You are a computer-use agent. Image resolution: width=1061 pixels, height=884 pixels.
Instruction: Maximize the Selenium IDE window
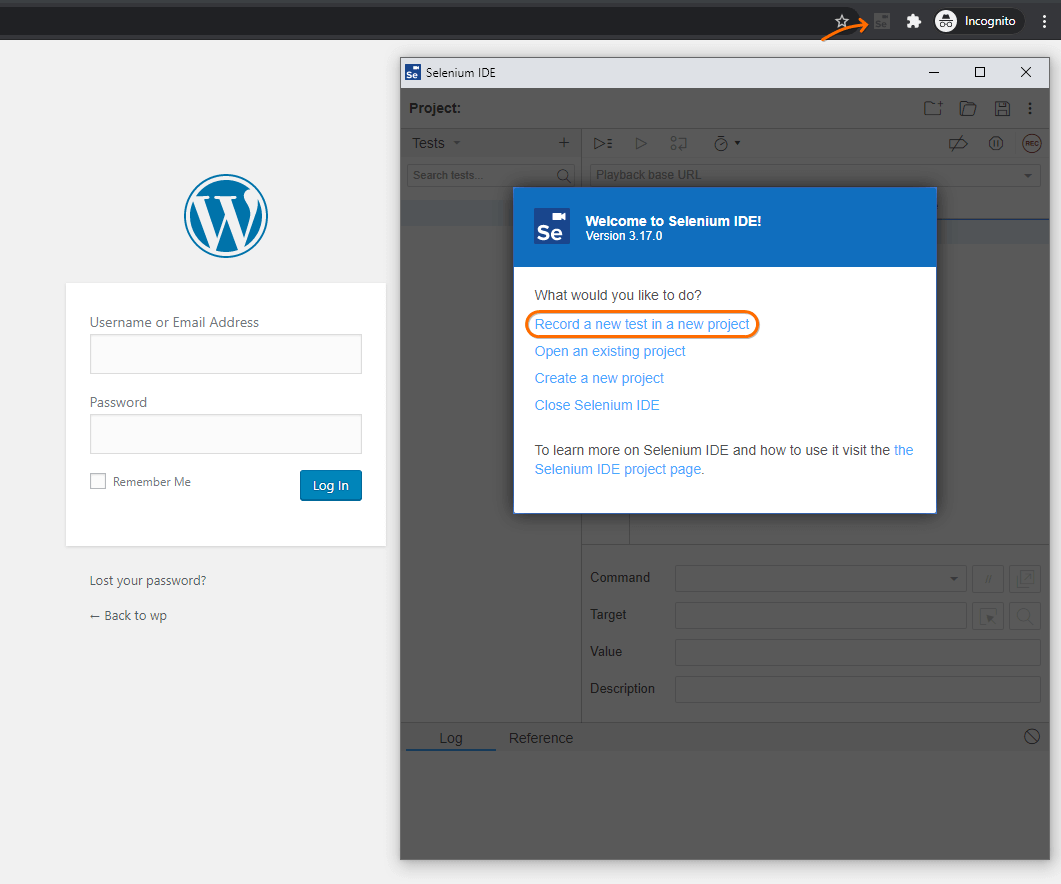(x=979, y=72)
